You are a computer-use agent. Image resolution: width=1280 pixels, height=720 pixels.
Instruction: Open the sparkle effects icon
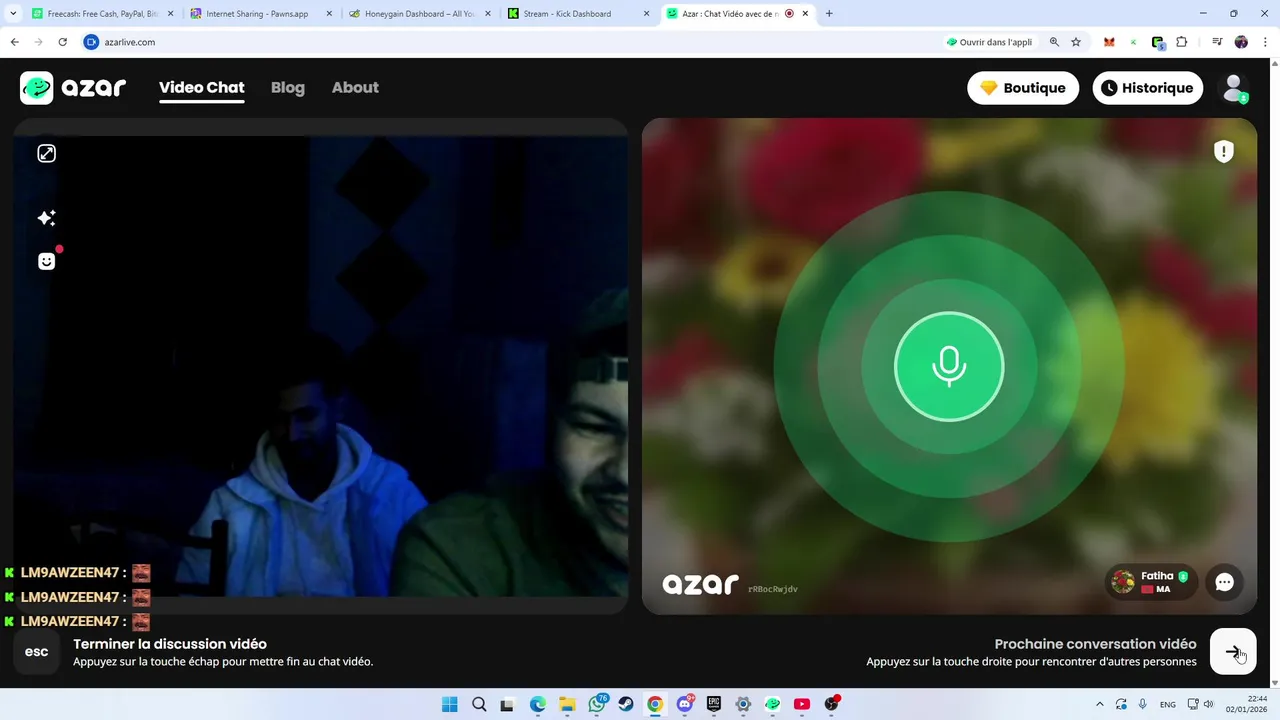click(46, 218)
